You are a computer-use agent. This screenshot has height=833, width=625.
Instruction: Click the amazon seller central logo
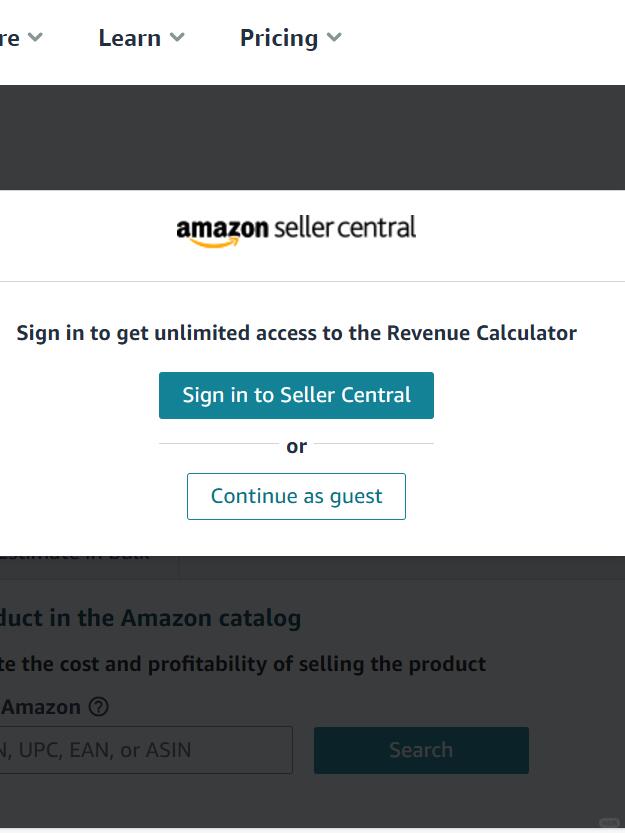pos(296,231)
